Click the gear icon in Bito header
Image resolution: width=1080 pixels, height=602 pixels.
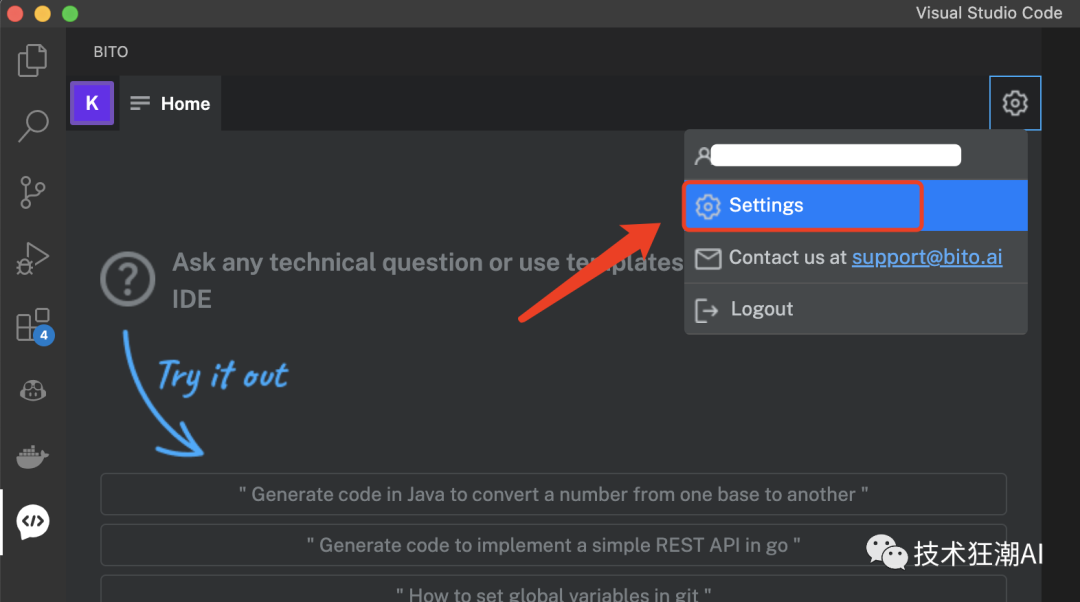(1015, 103)
